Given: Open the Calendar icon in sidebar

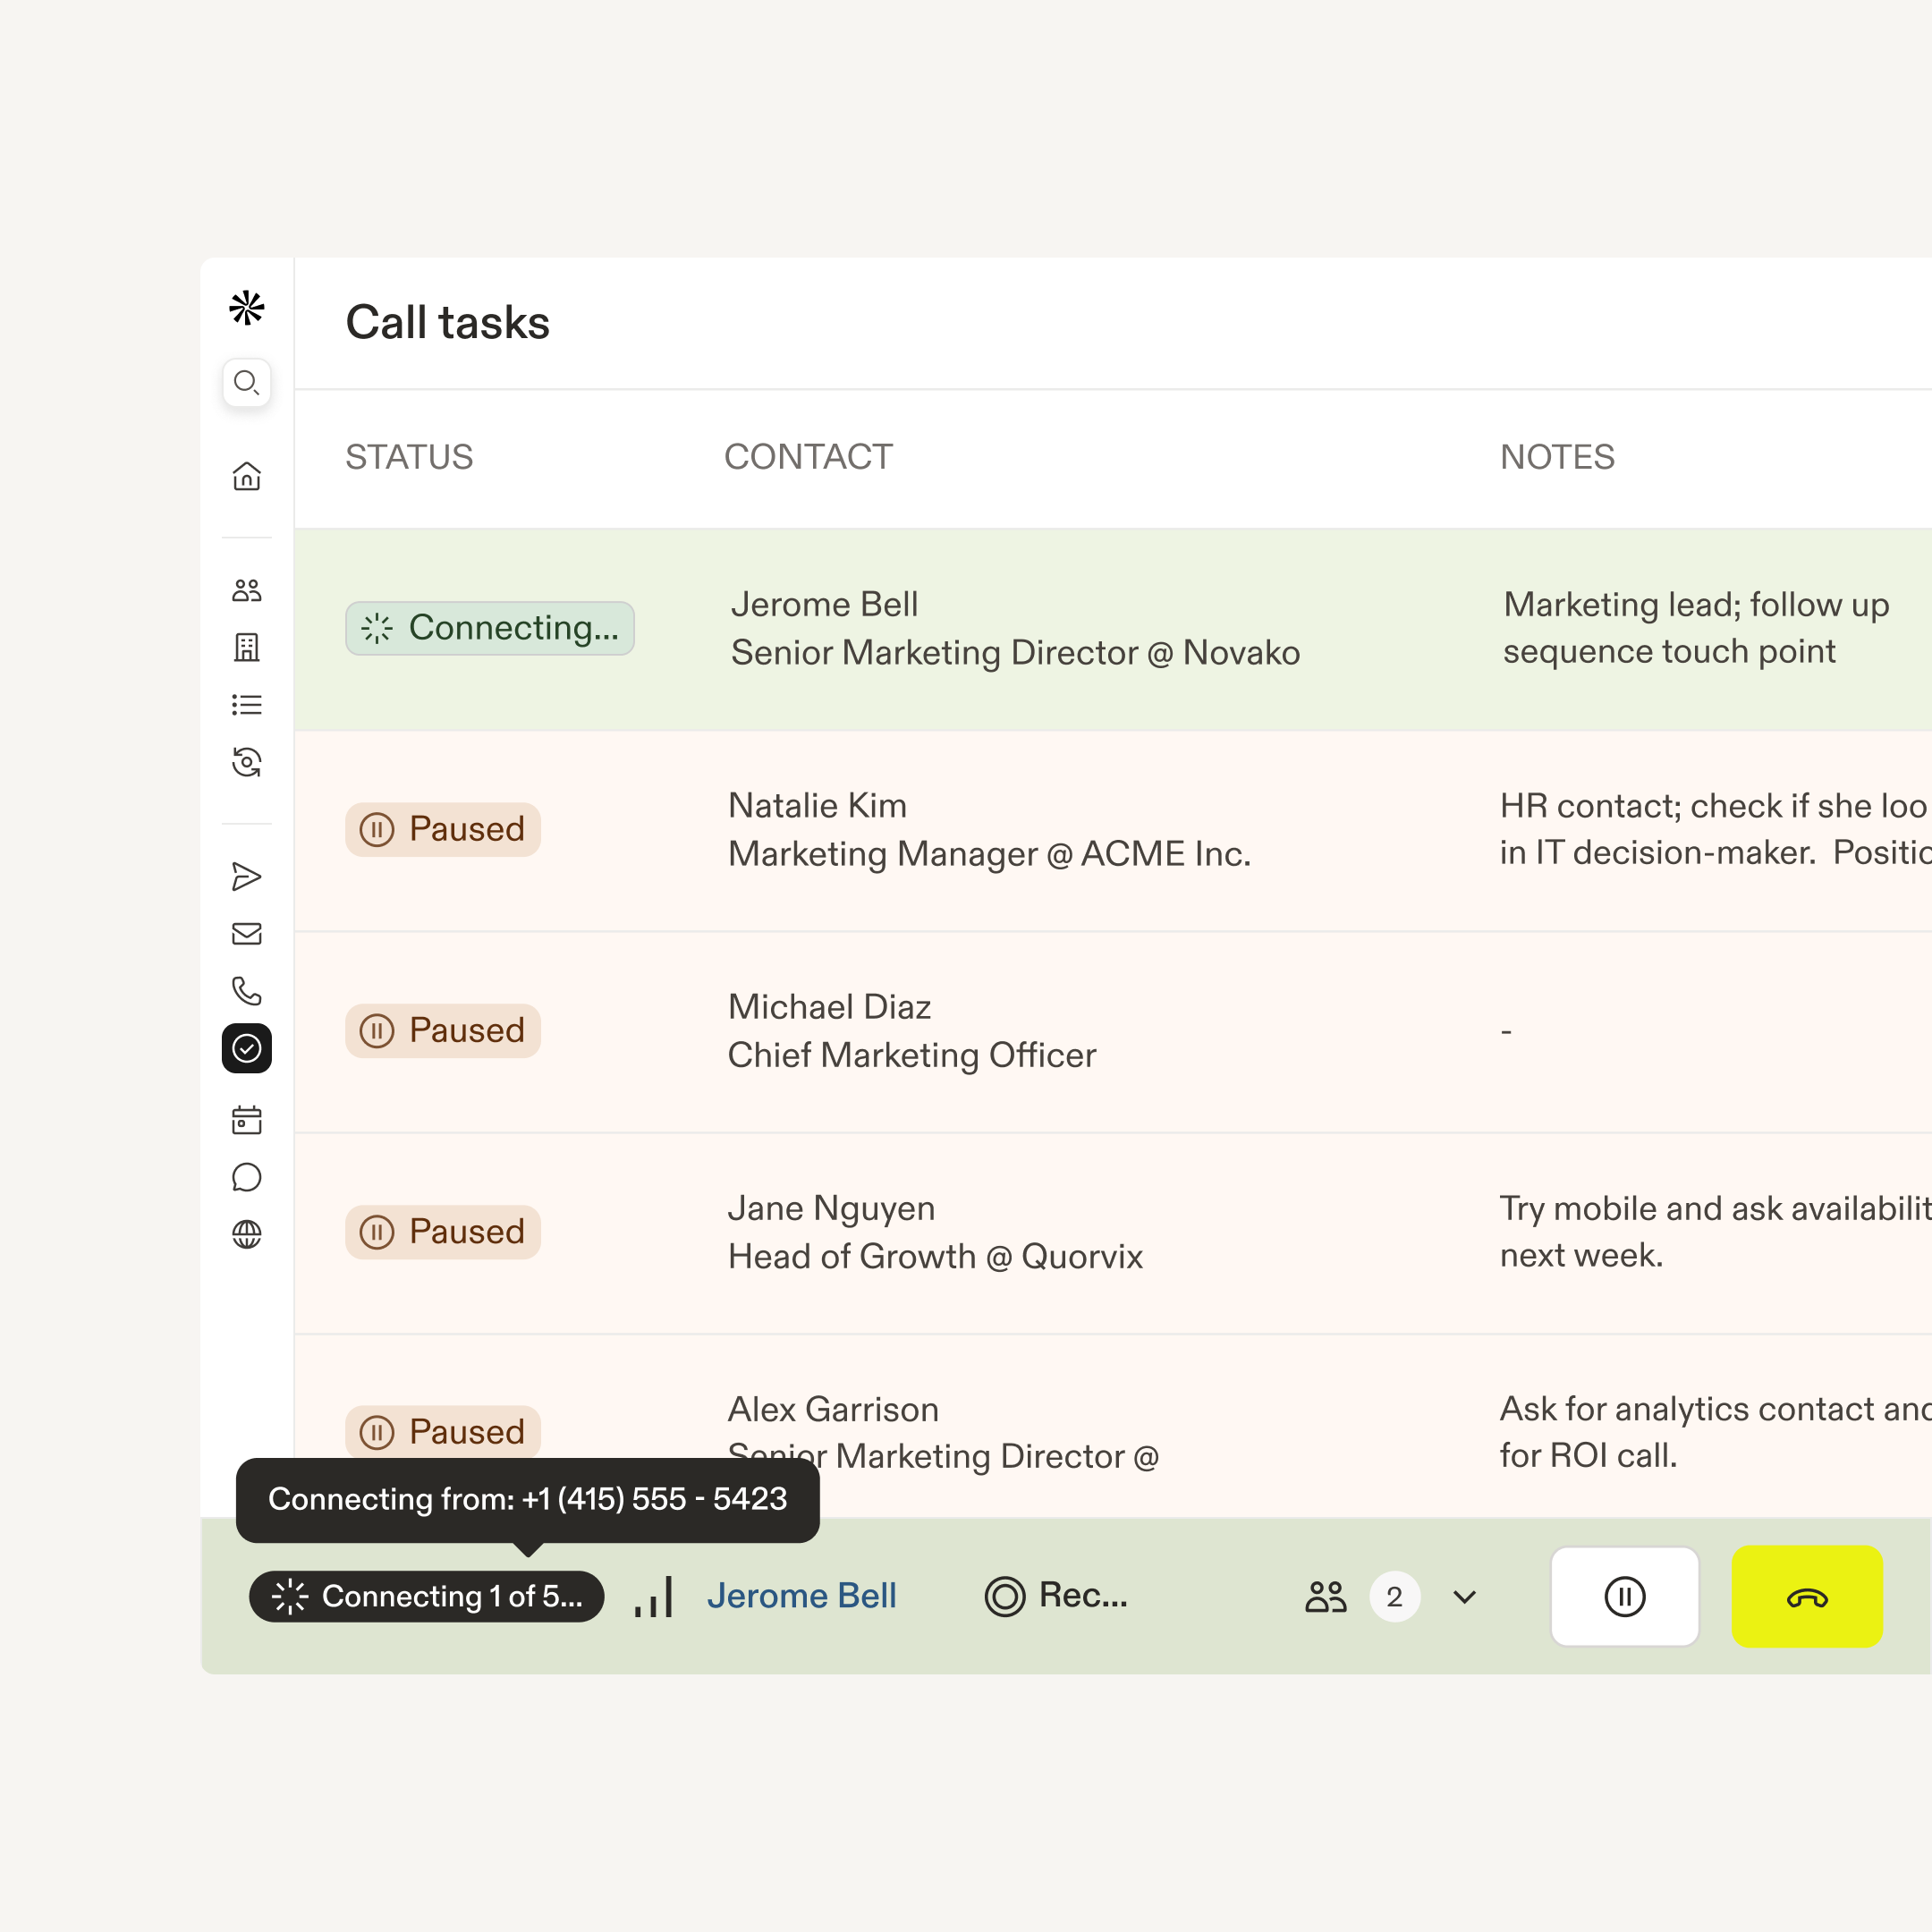Looking at the screenshot, I should point(246,1119).
